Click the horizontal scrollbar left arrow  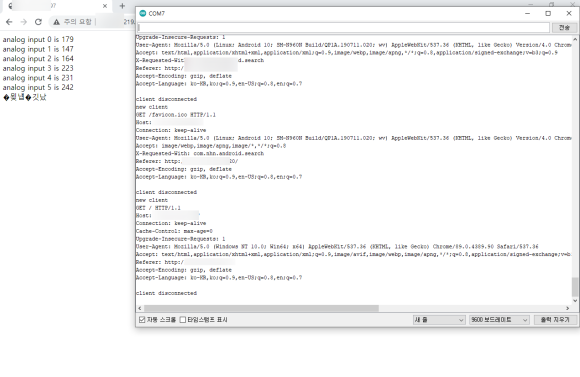point(140,308)
